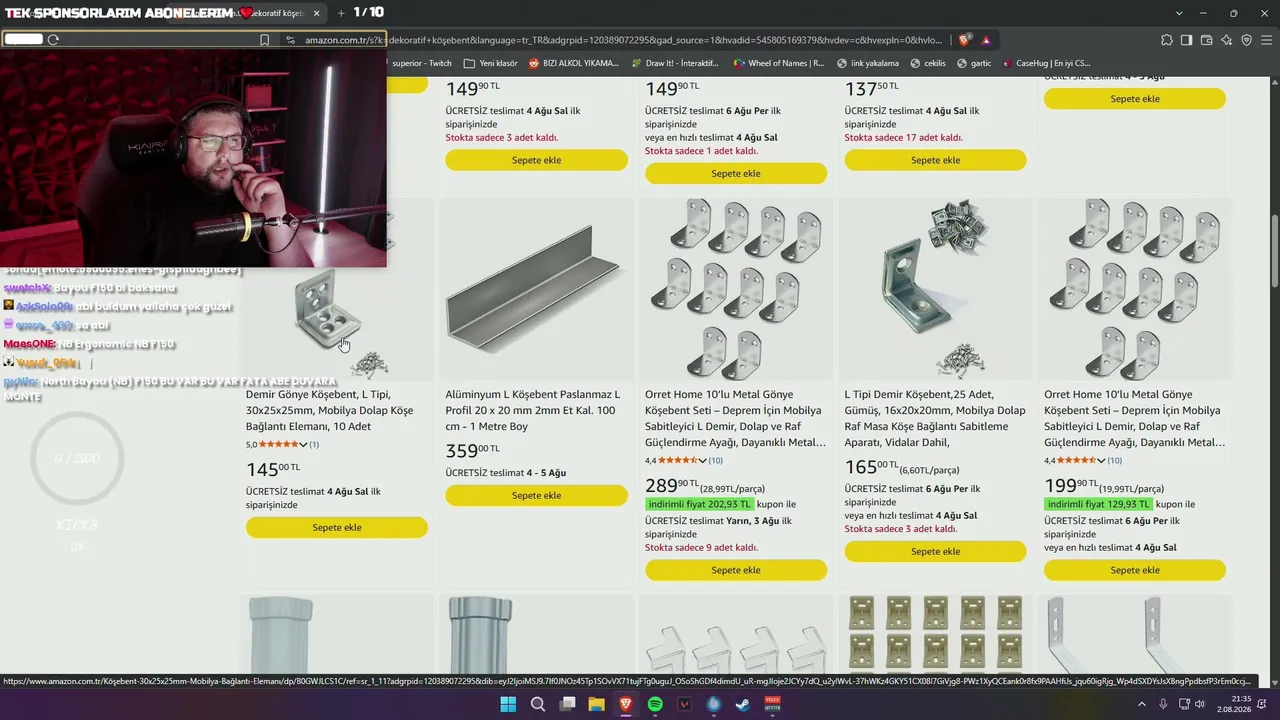Open the Alüminyum L Köşebent Paslanmaz product title
The width and height of the screenshot is (1280, 720).
click(533, 410)
